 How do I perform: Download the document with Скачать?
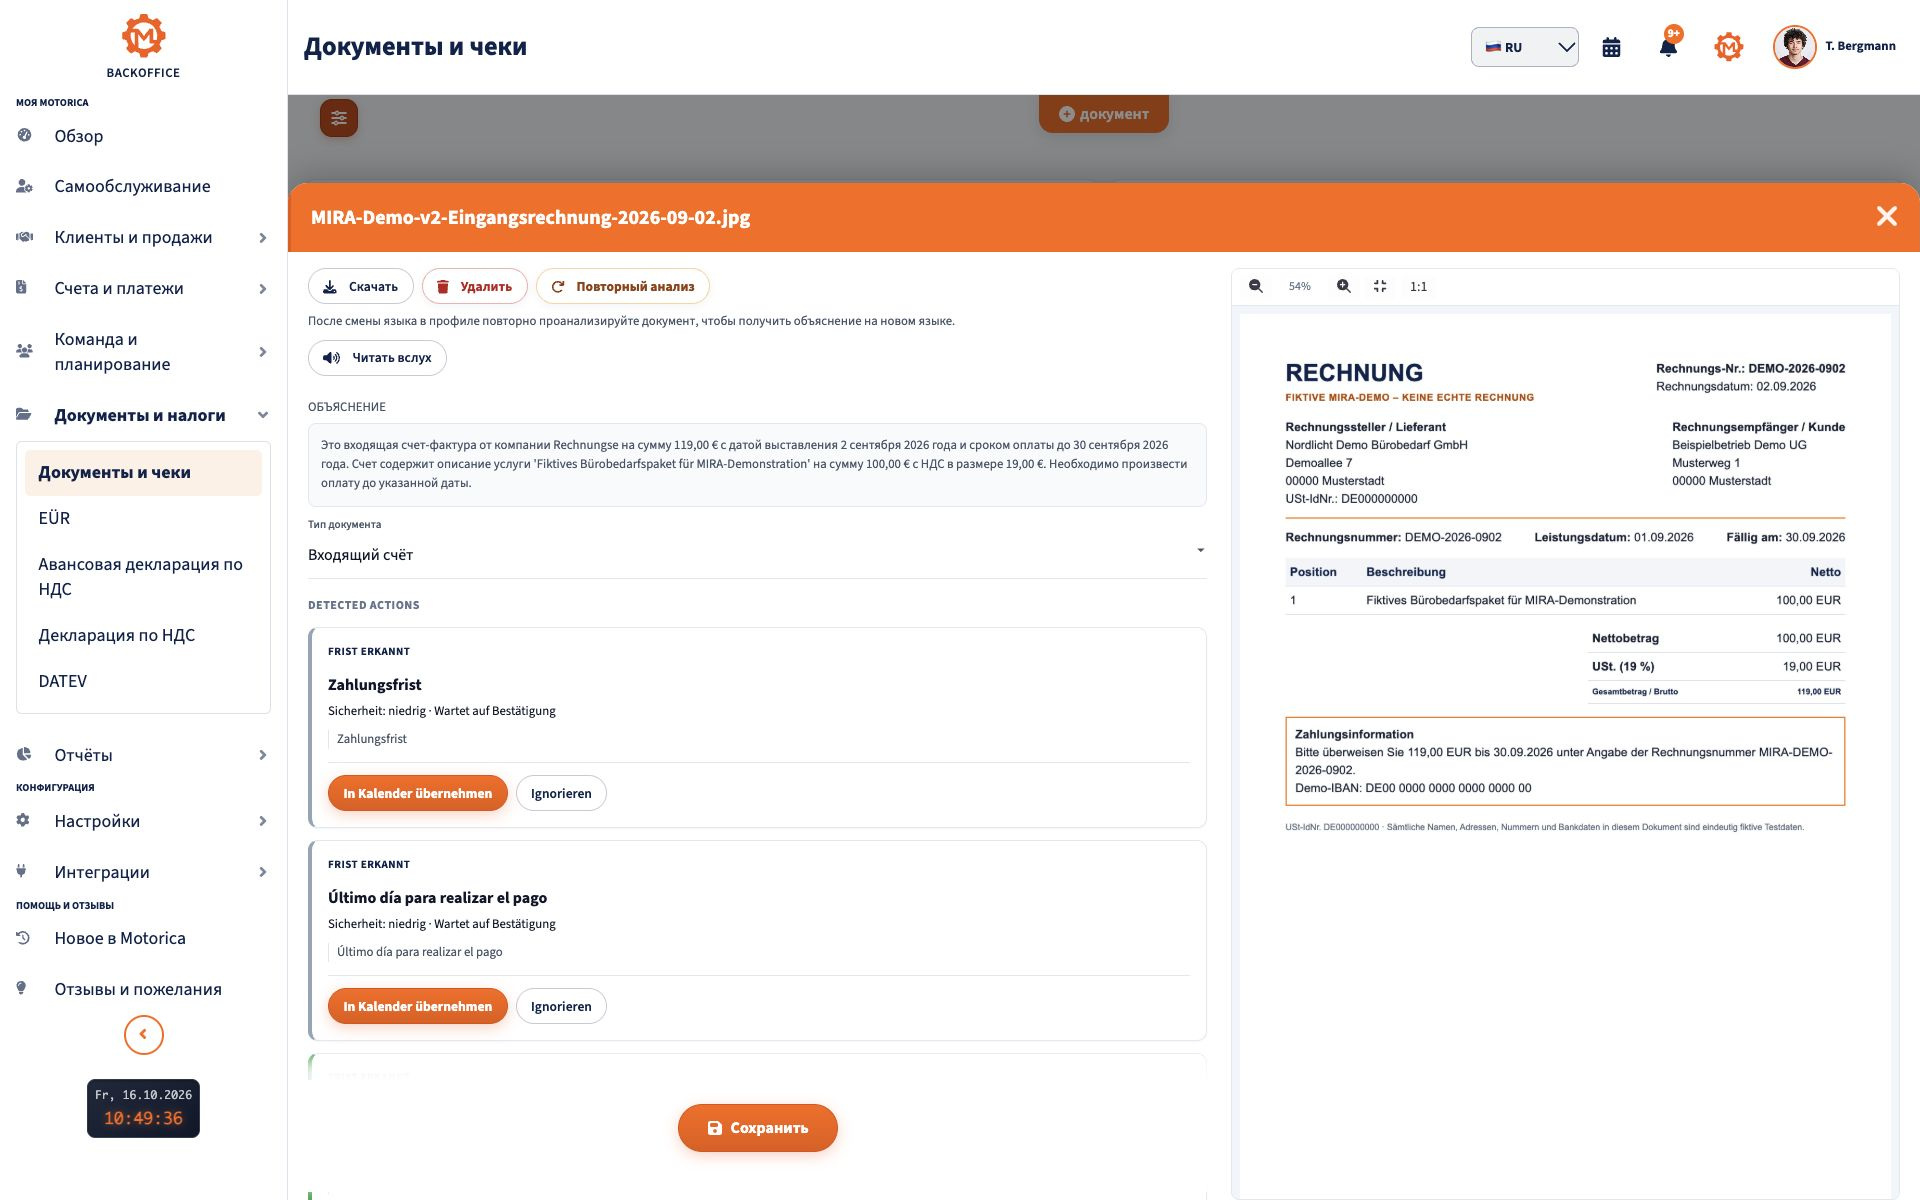360,286
